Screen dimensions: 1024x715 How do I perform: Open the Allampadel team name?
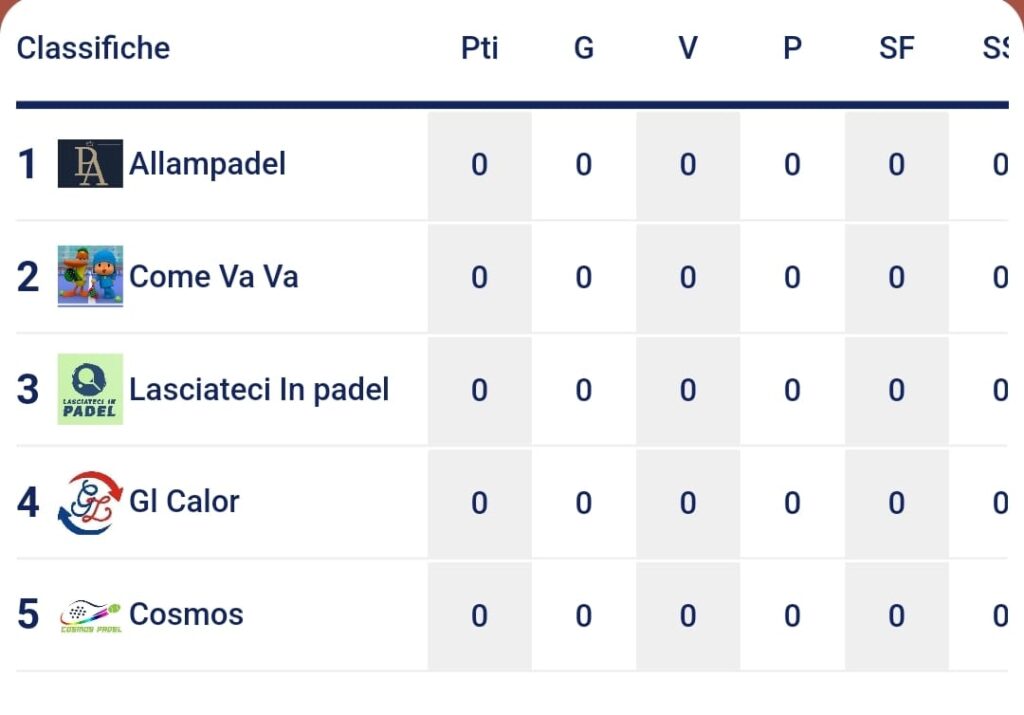(208, 163)
